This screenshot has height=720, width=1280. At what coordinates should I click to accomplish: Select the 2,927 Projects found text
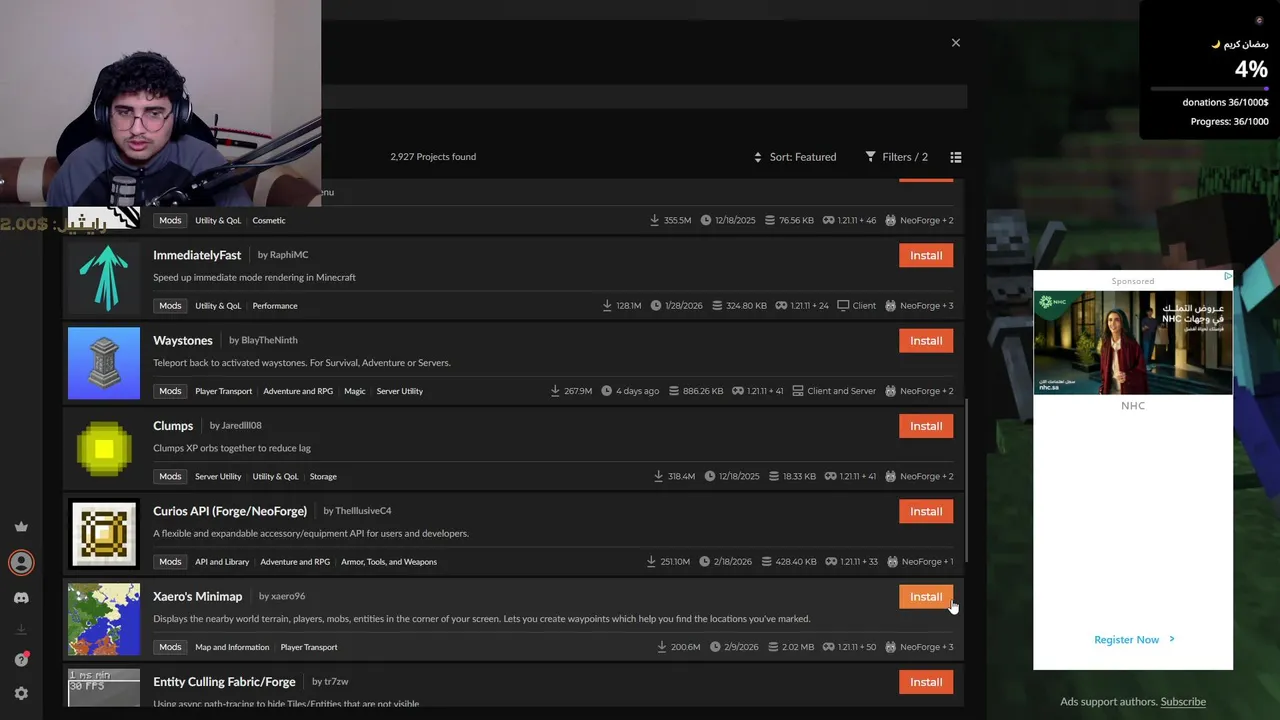click(x=433, y=157)
